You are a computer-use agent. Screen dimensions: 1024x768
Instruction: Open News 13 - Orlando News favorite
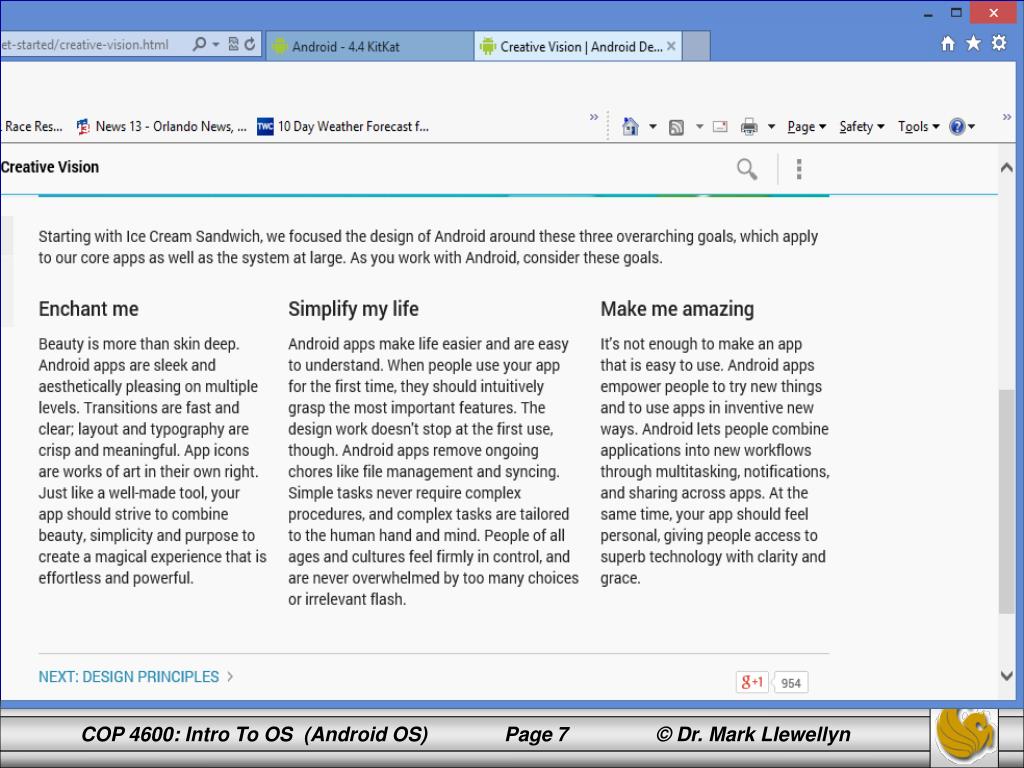[161, 127]
